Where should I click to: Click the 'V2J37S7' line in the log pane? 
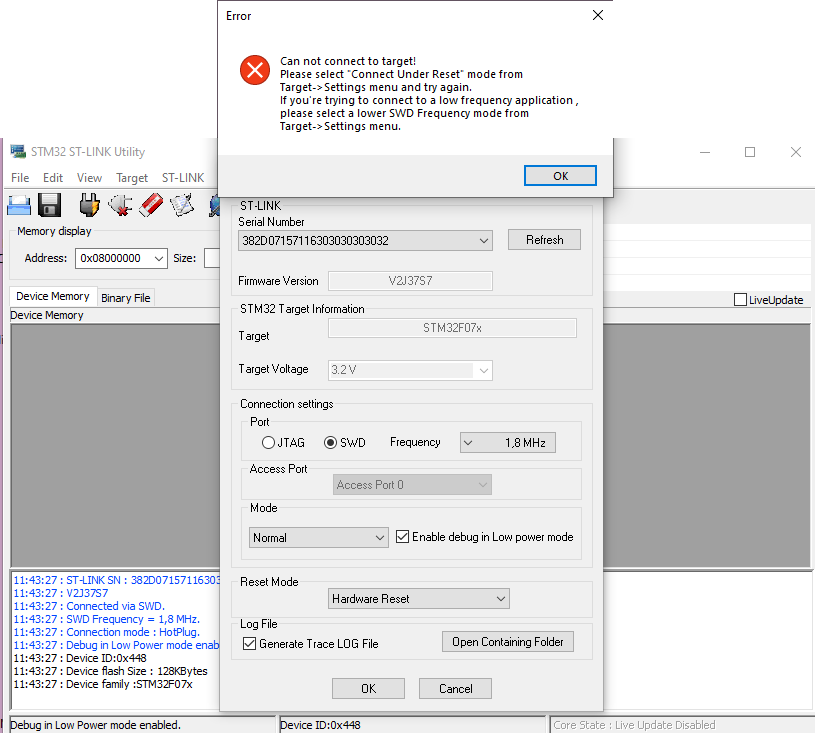60,593
